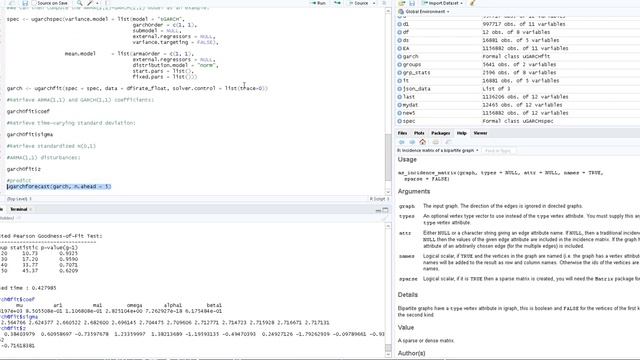The width and height of the screenshot is (640, 360).
Task: Toggle the Source on Save checkbox
Action: (x=34, y=3)
